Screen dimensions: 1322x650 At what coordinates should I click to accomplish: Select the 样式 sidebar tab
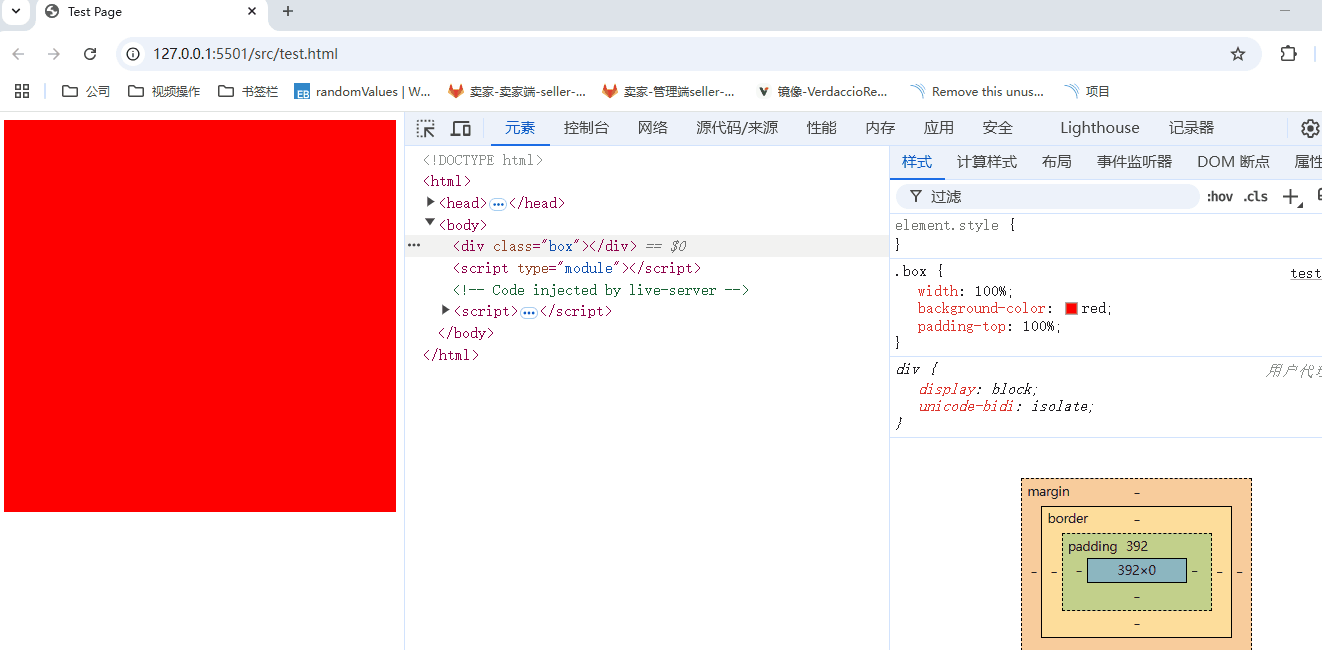[x=917, y=162]
